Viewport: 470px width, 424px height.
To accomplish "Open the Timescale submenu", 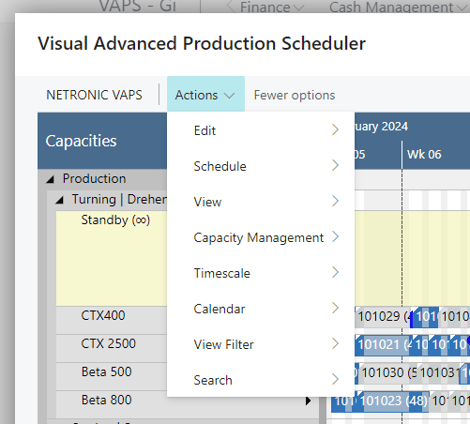I will pos(261,273).
